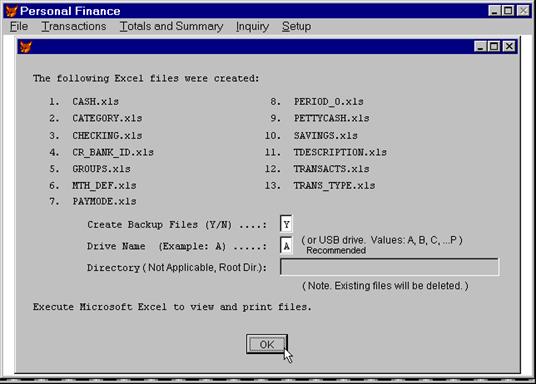Click the 'or USB drive. Values: A, B, C' hint
The height and width of the screenshot is (384, 536).
point(382,240)
